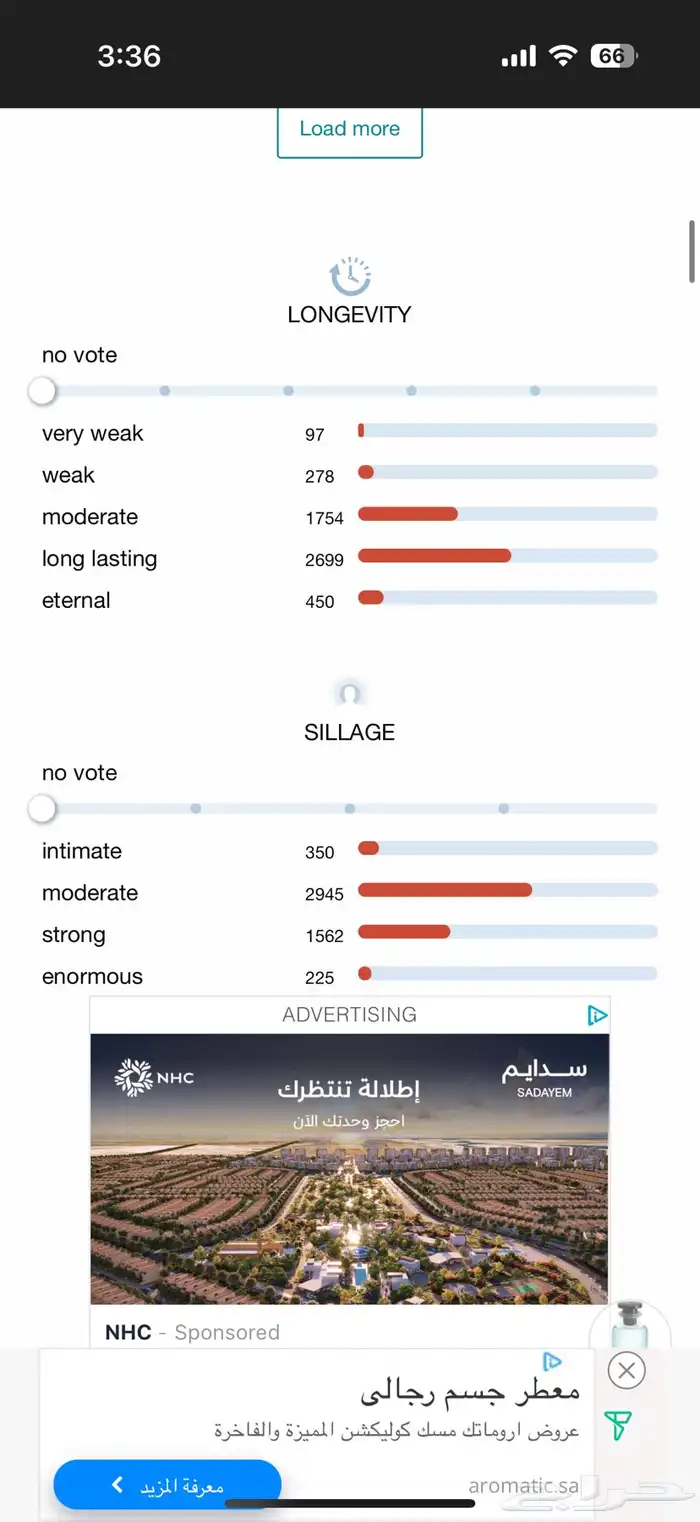Image resolution: width=700 pixels, height=1522 pixels.
Task: Select the long lasting rating bar
Action: [507, 556]
